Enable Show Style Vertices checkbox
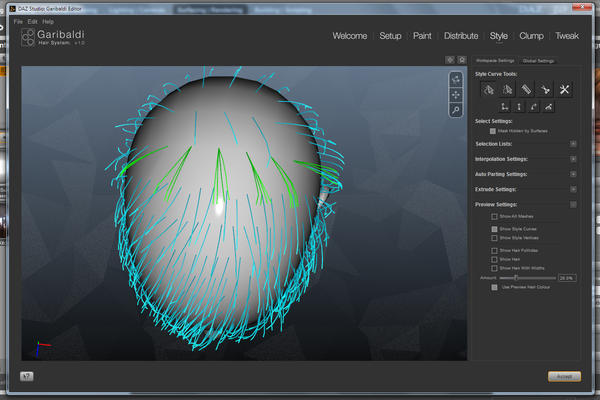 (494, 238)
